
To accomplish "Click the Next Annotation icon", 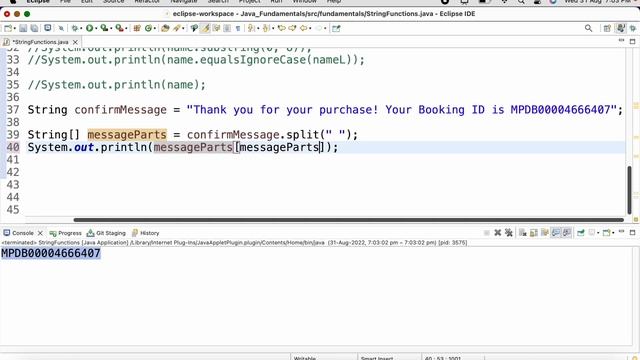I will (251, 28).
